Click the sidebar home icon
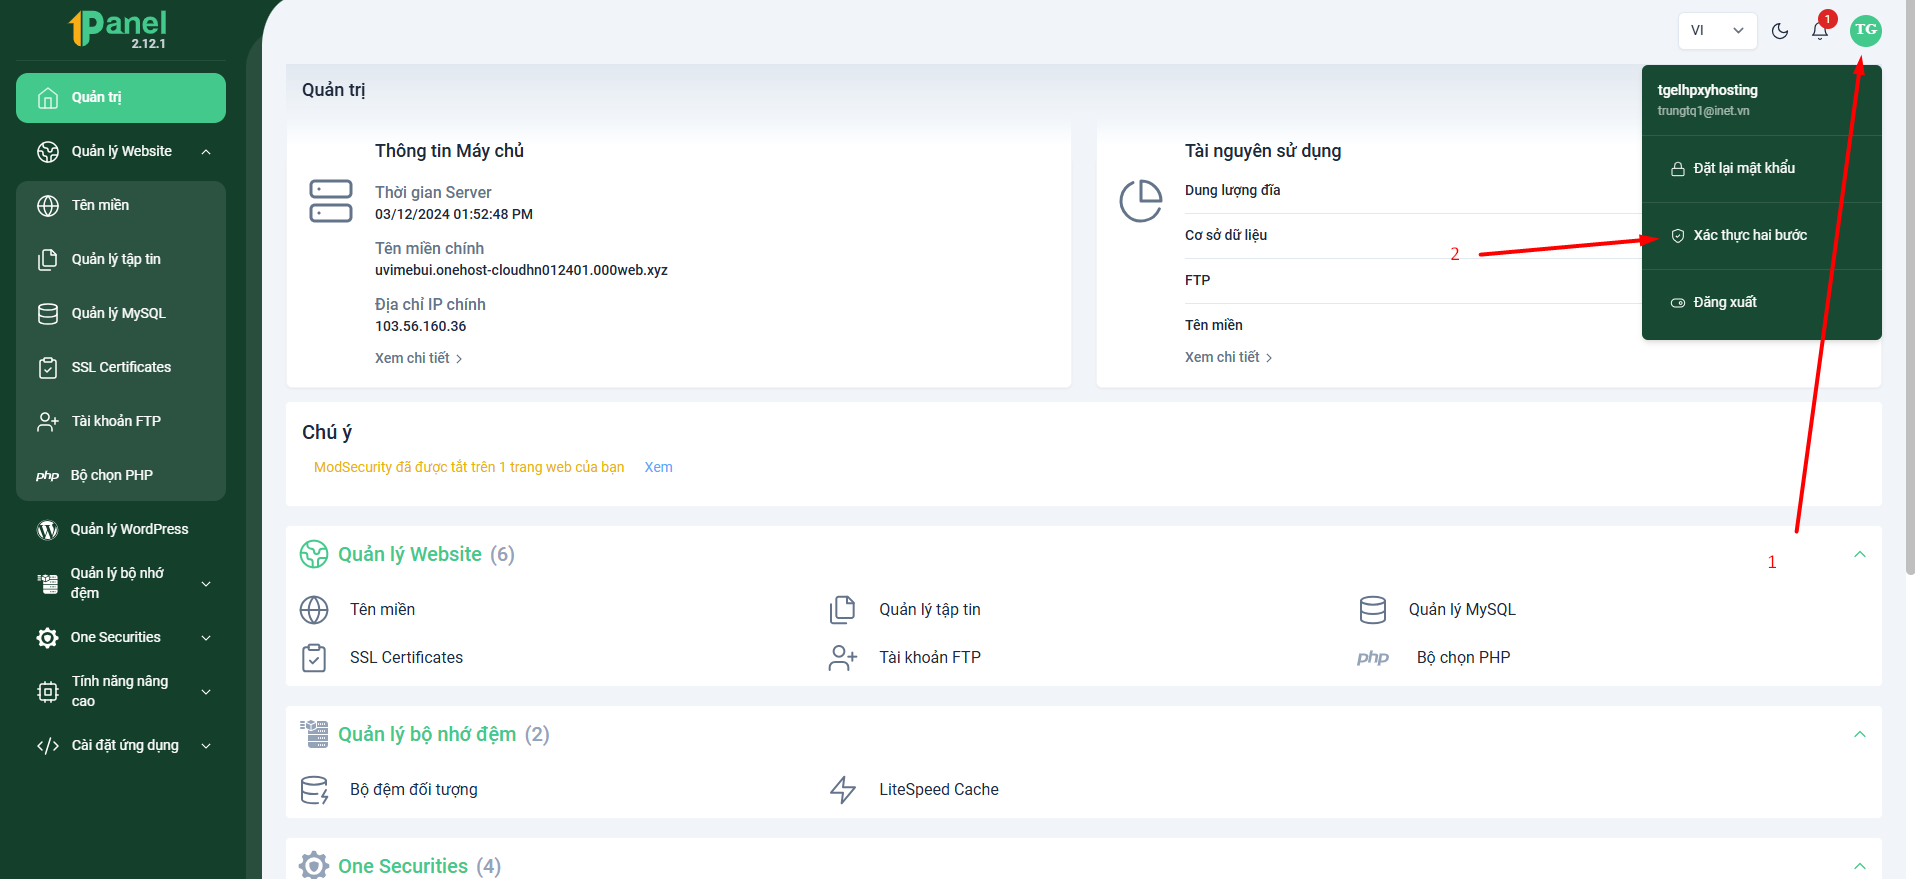The width and height of the screenshot is (1915, 879). (x=48, y=98)
